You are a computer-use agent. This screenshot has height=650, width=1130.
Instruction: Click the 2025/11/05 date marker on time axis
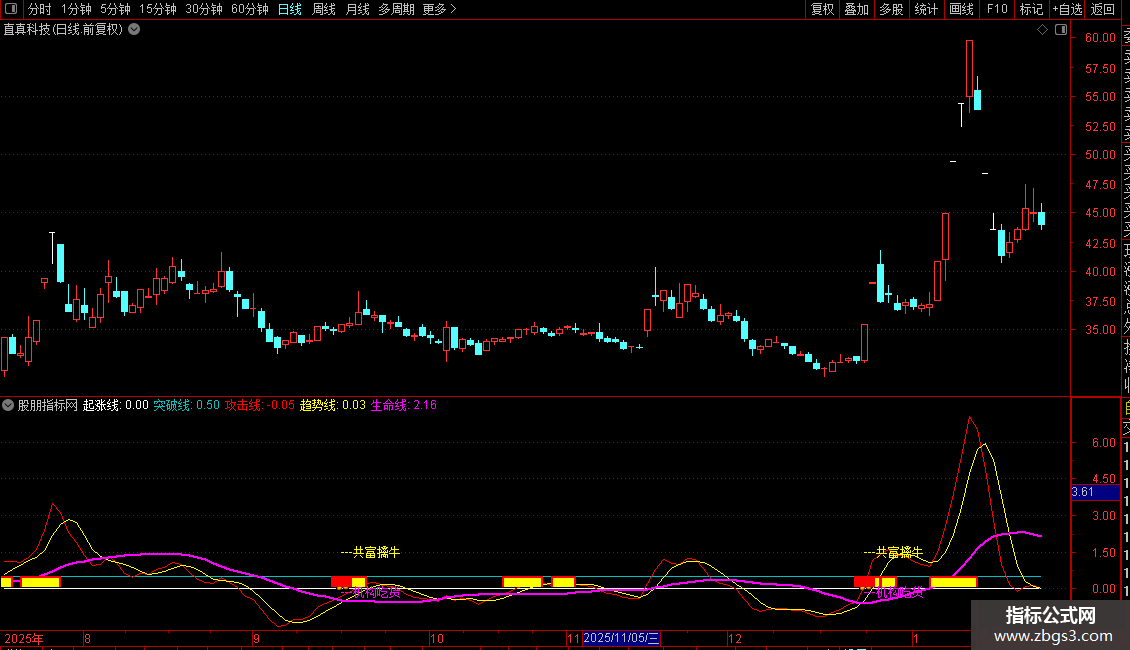pos(621,638)
